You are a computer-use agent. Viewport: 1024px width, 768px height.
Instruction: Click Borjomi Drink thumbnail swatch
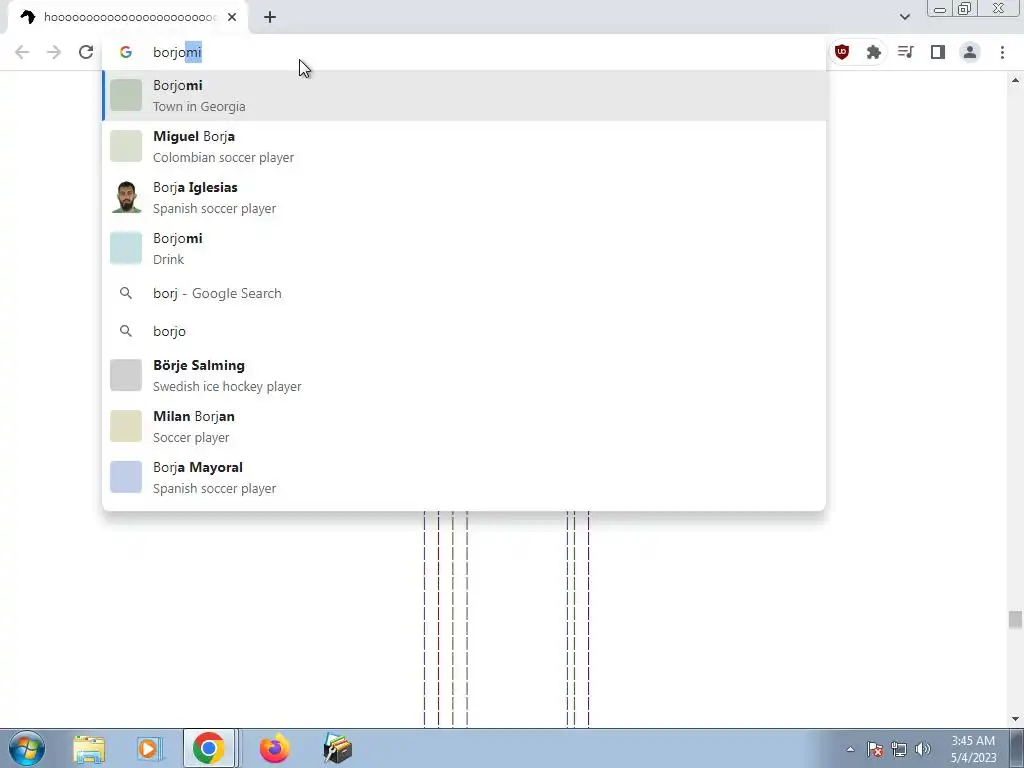pos(126,248)
